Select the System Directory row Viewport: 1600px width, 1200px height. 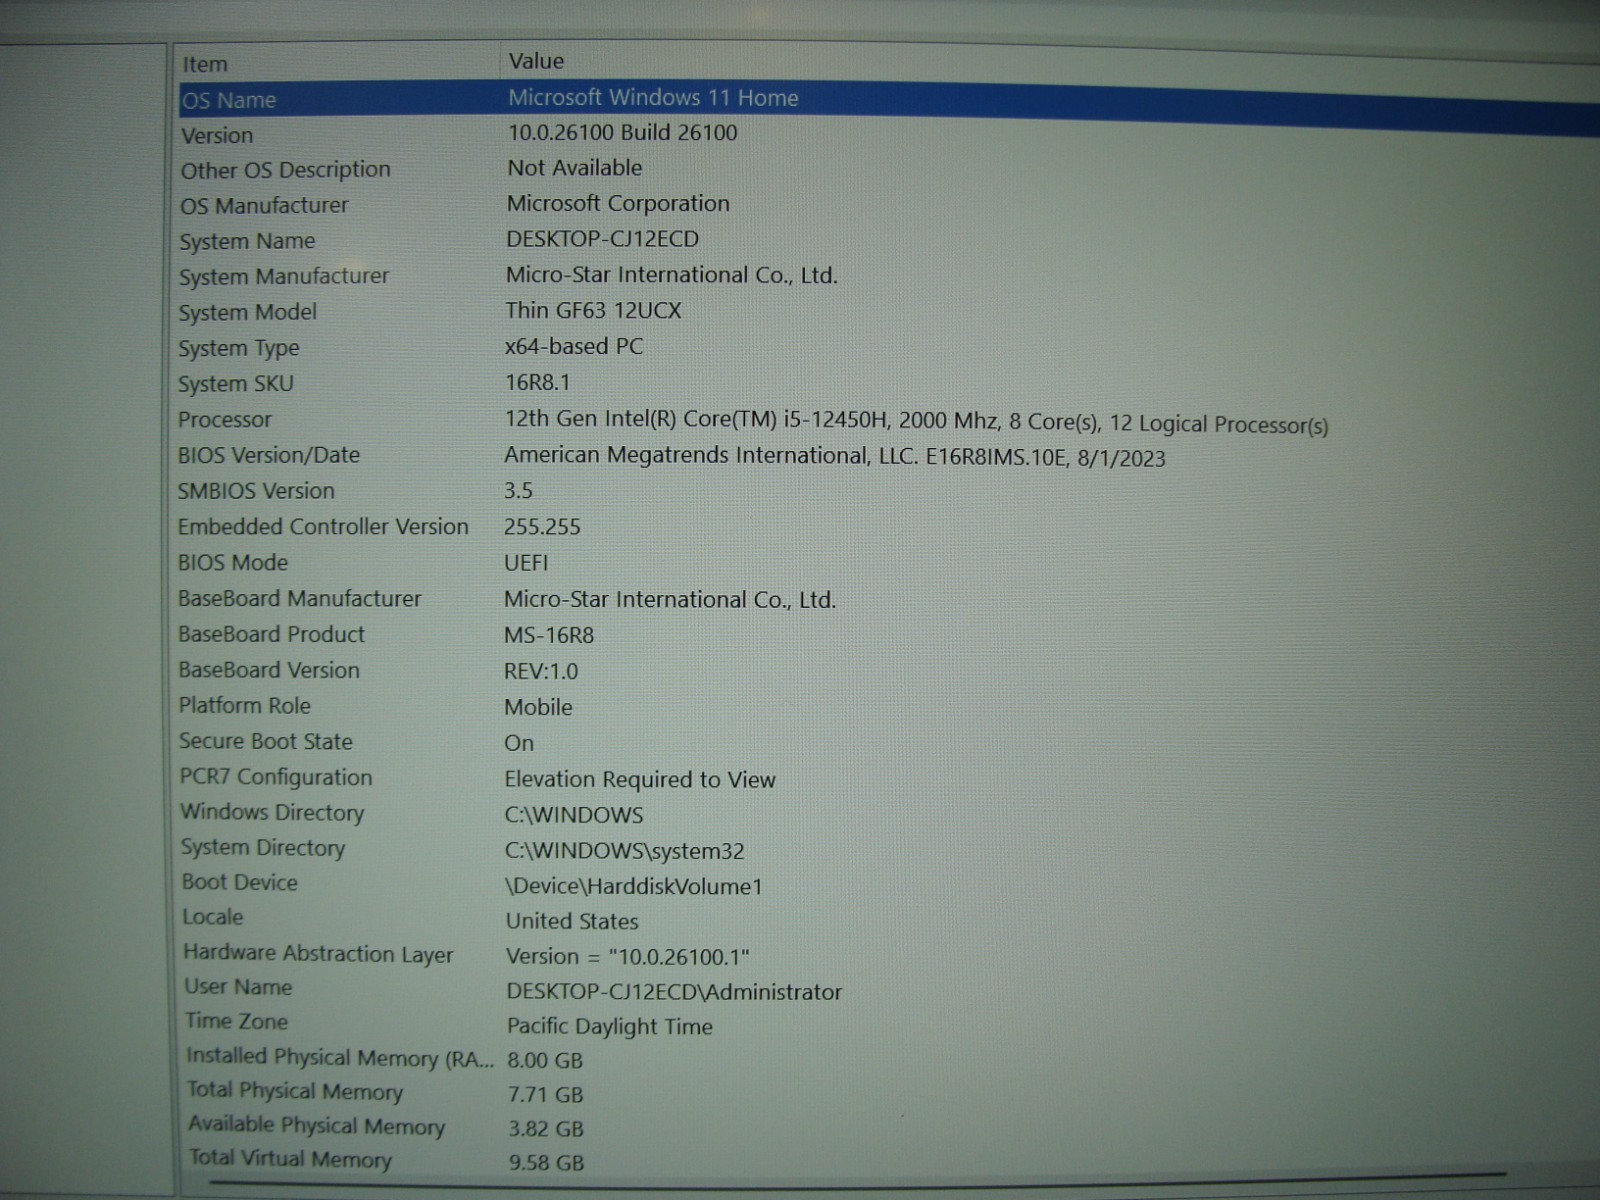(x=263, y=848)
